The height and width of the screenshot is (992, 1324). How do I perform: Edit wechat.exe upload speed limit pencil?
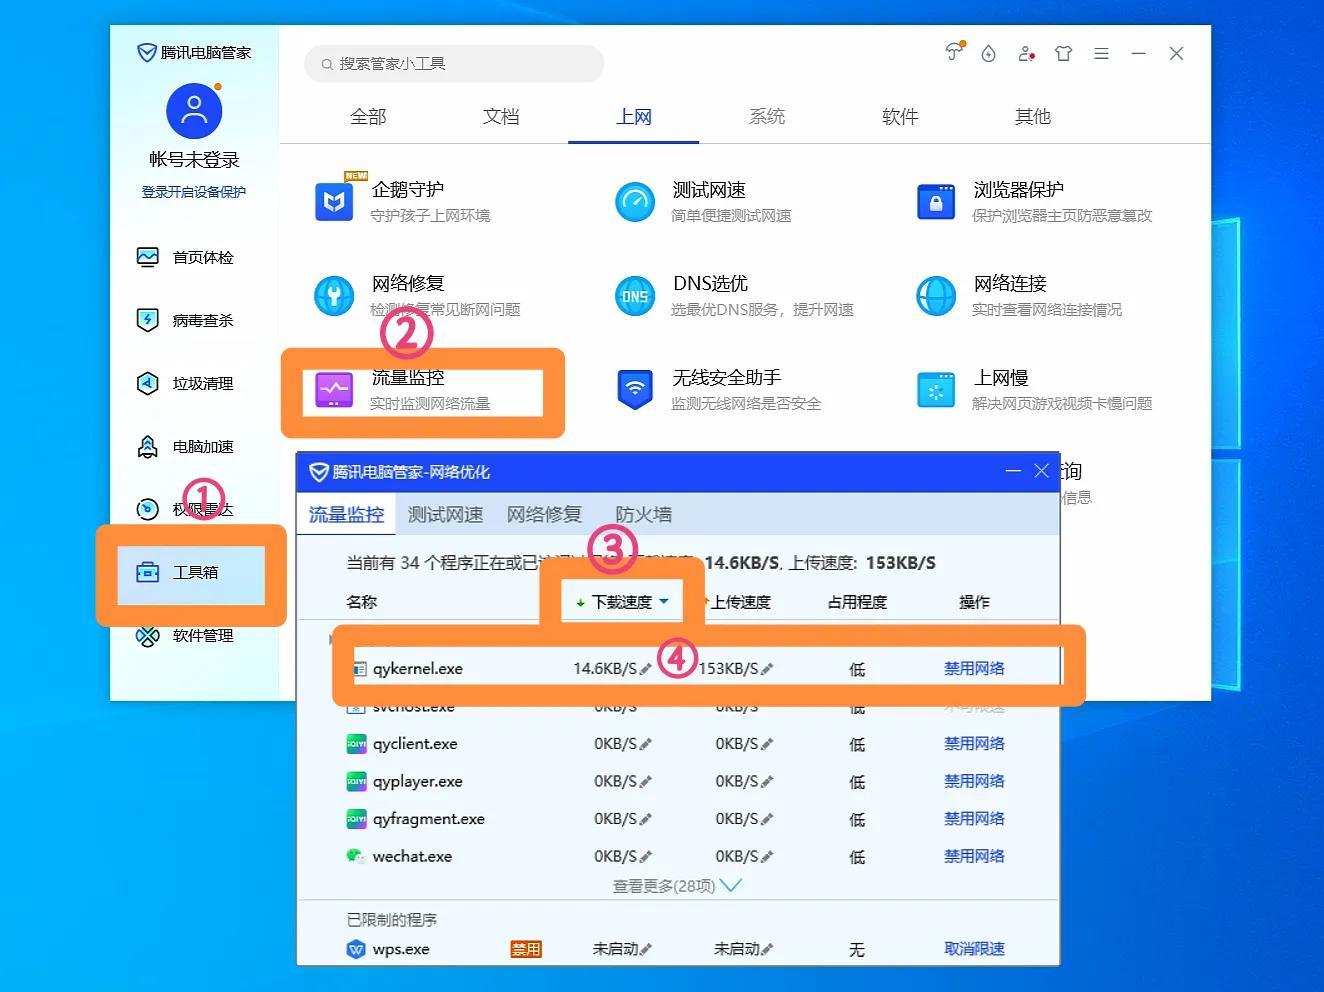pos(766,857)
